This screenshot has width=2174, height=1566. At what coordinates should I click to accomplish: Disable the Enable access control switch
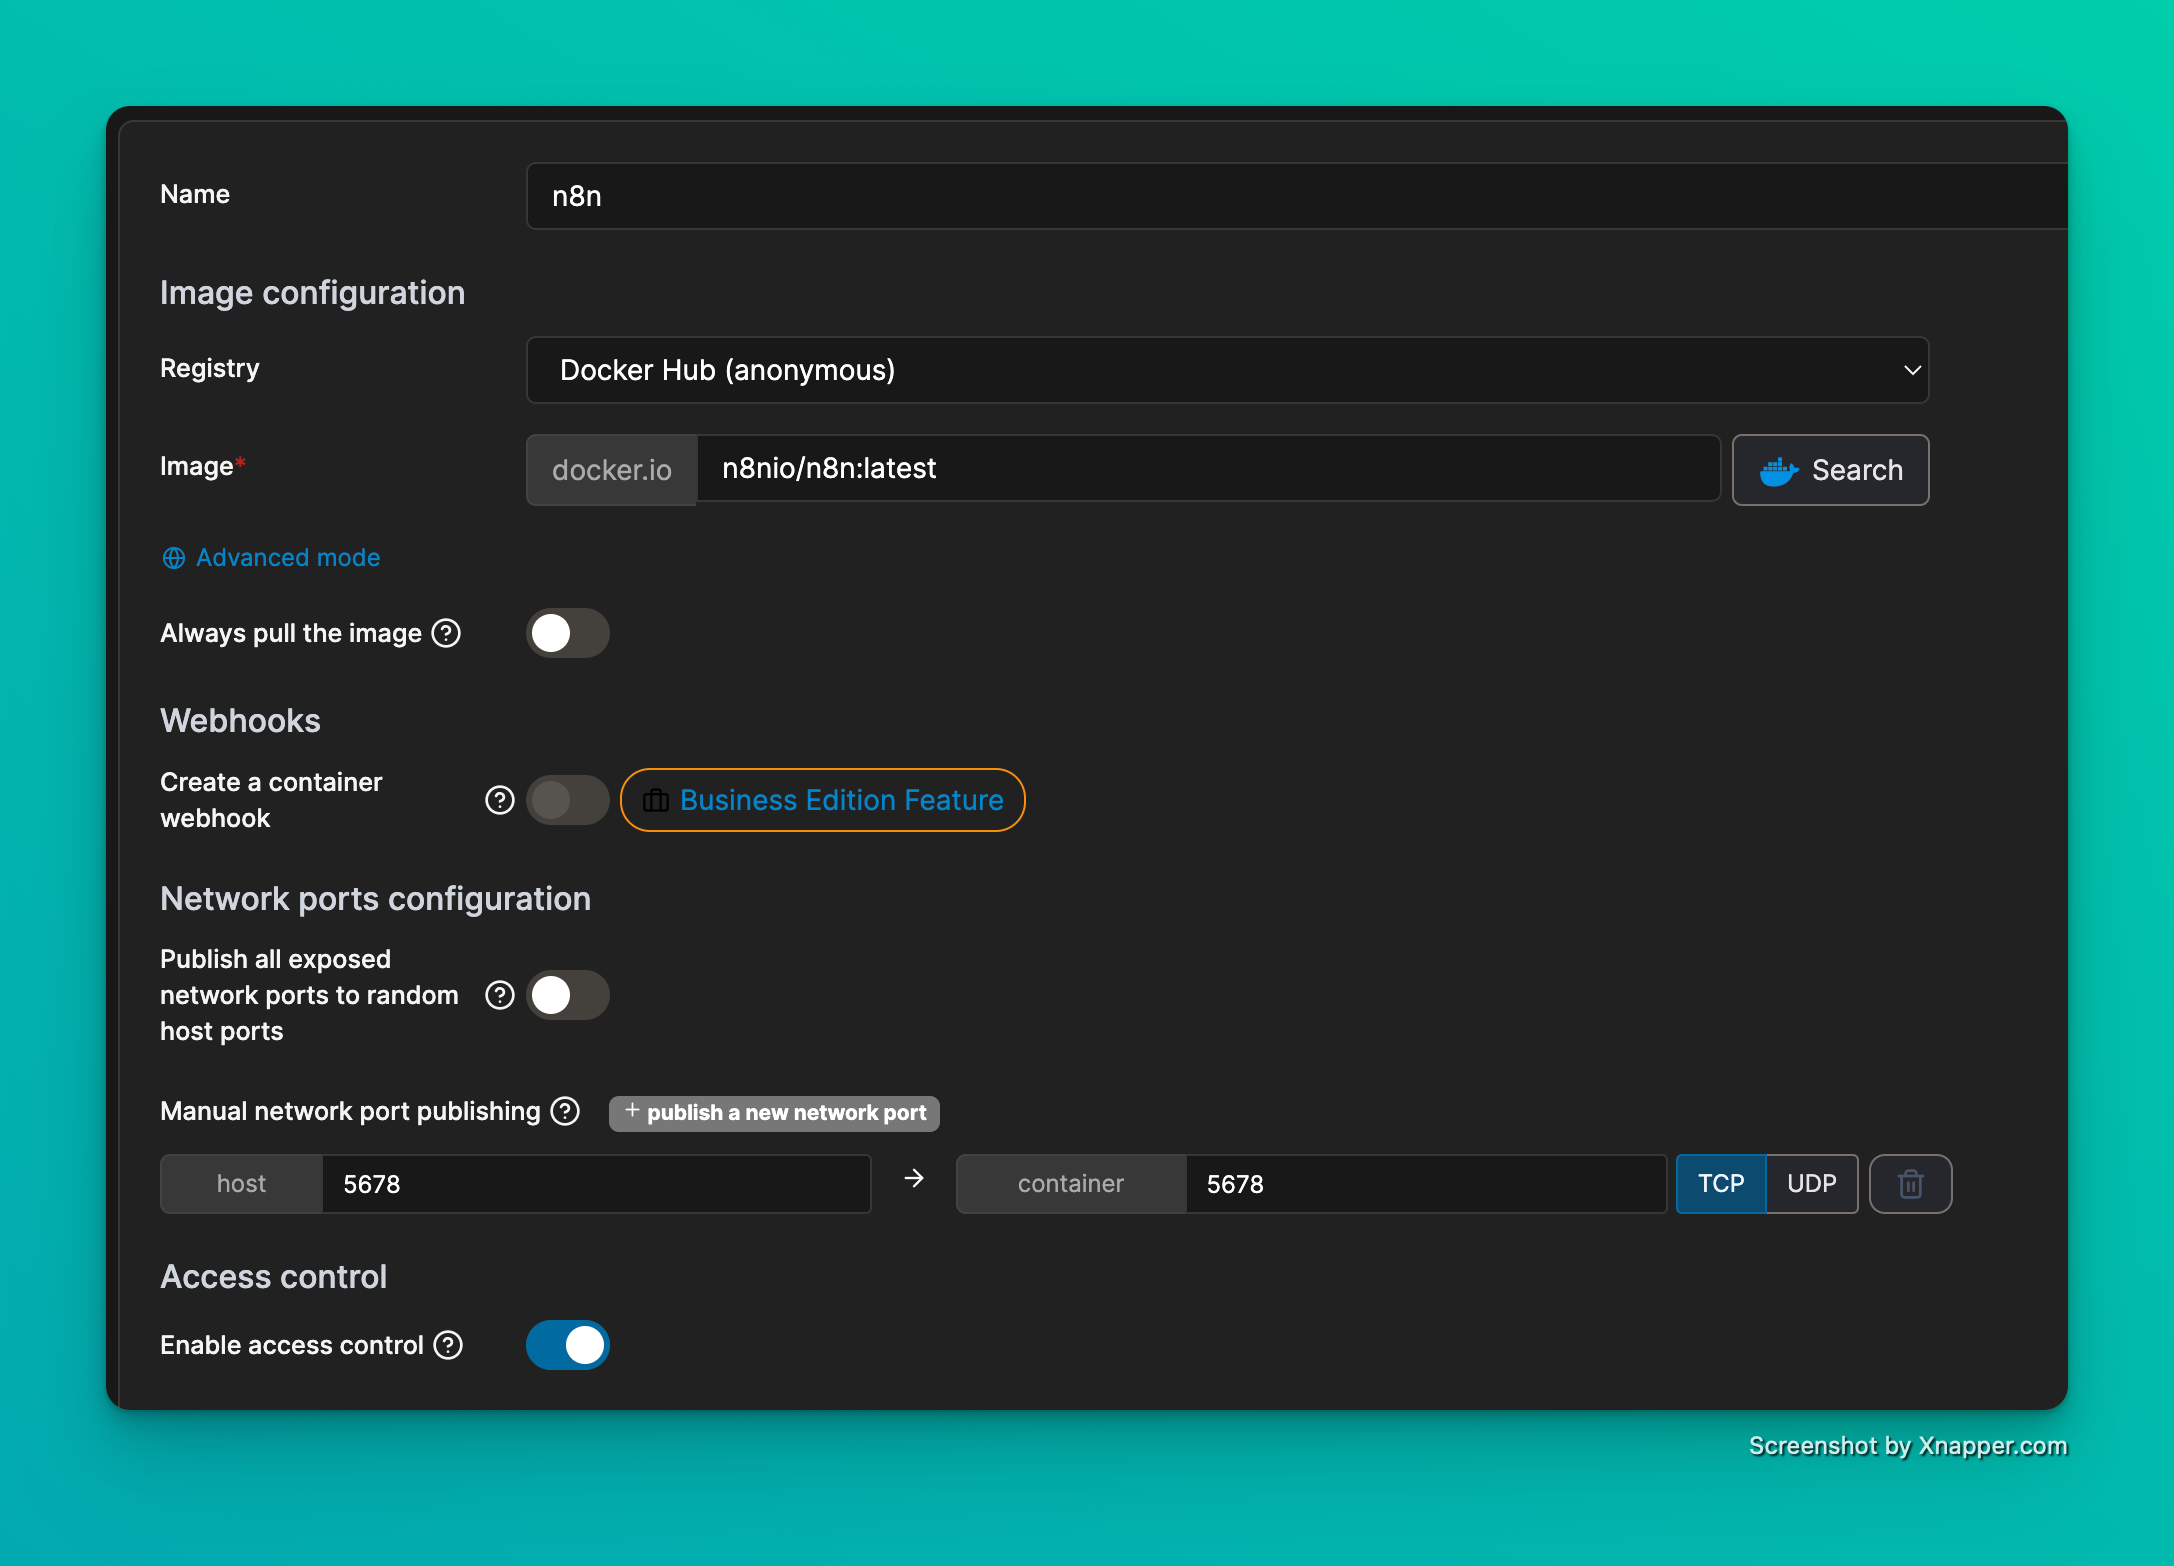pos(568,1345)
